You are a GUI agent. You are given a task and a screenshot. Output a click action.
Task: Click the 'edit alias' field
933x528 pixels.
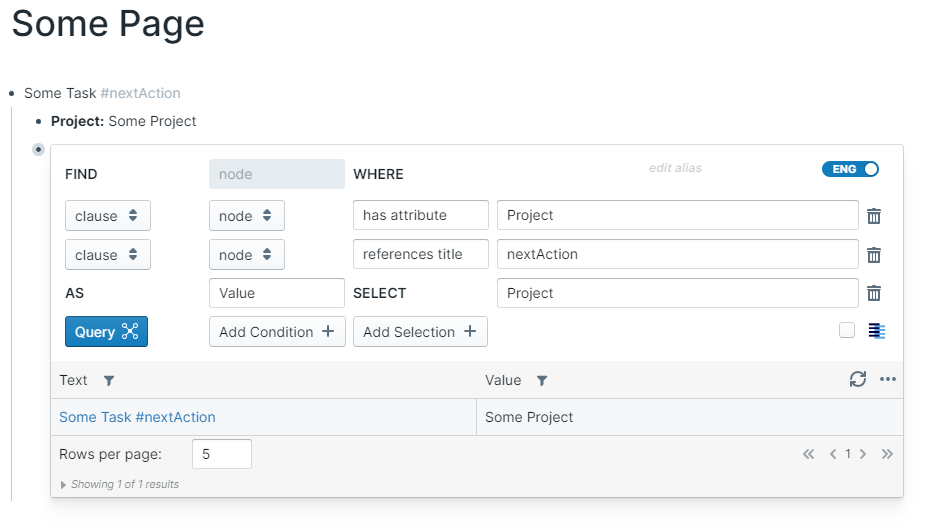point(675,168)
